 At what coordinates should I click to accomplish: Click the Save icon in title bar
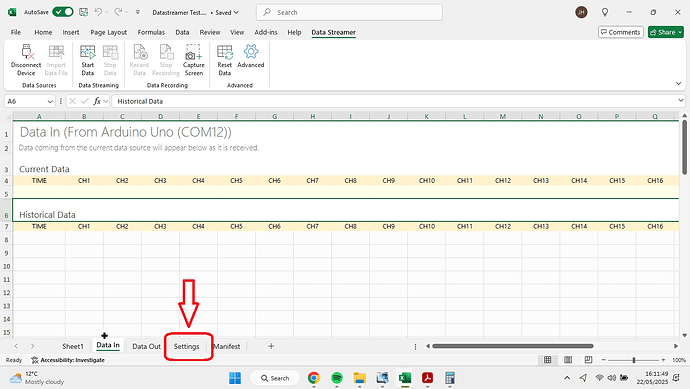[x=84, y=12]
